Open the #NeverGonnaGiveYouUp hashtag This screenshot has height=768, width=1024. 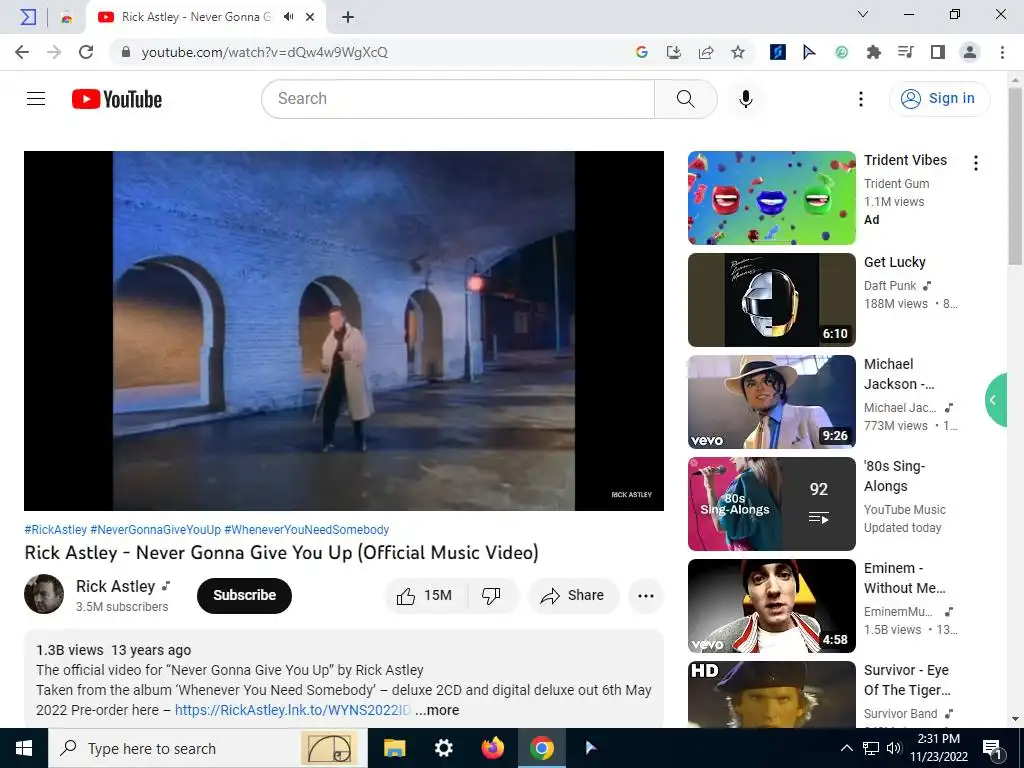coord(155,530)
